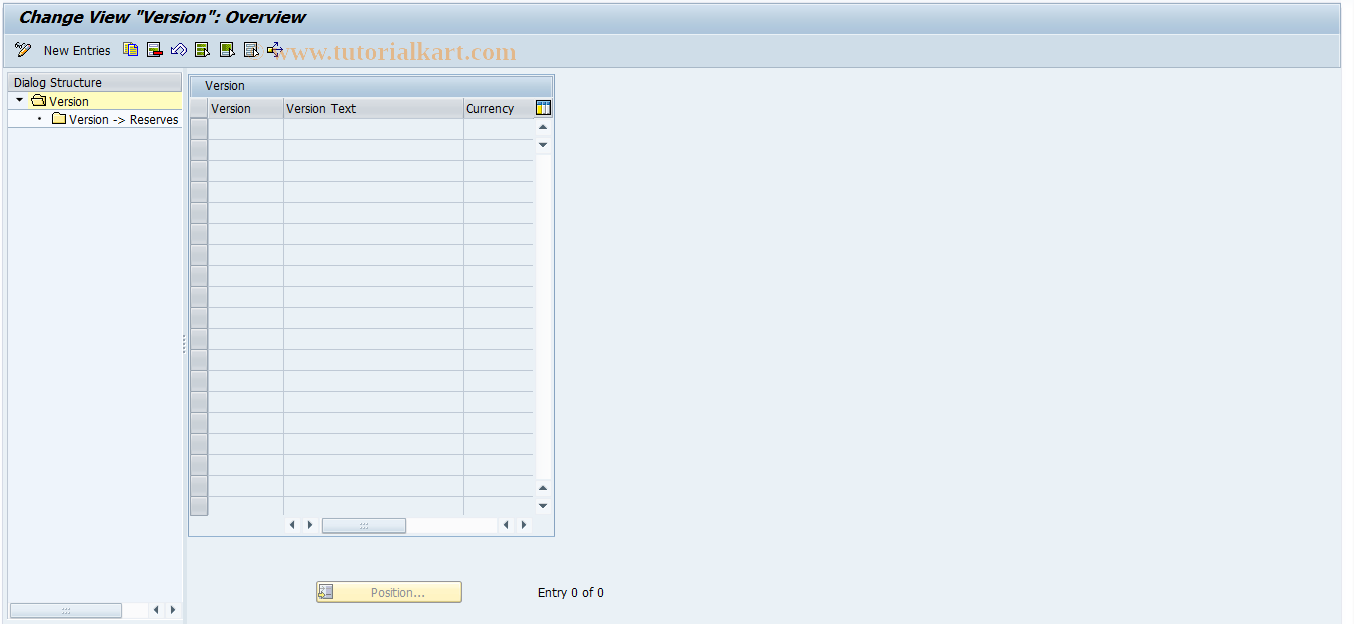
Task: Click the right arrow before the horizontal scrollbar thumb
Action: pyautogui.click(x=310, y=525)
